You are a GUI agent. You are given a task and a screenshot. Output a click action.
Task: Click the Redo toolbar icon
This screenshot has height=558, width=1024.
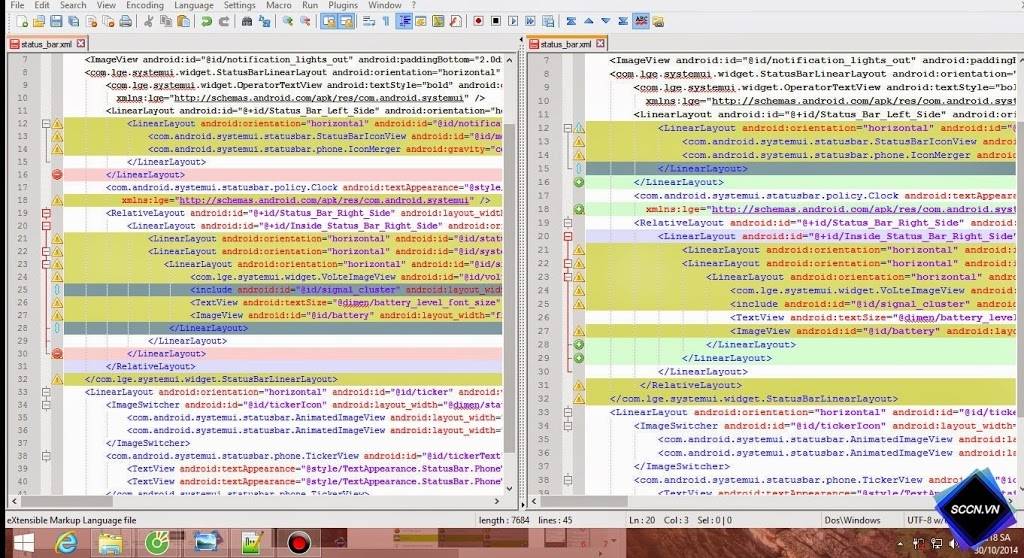click(x=224, y=22)
